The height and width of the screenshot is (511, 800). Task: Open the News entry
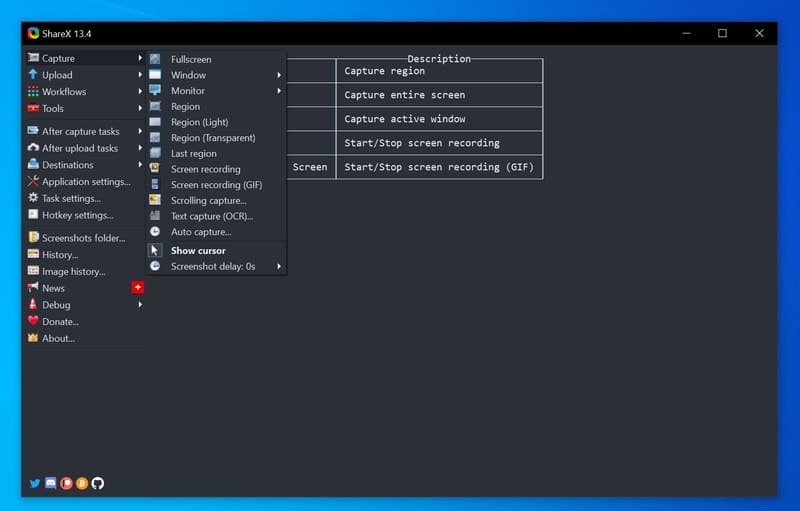coord(85,288)
